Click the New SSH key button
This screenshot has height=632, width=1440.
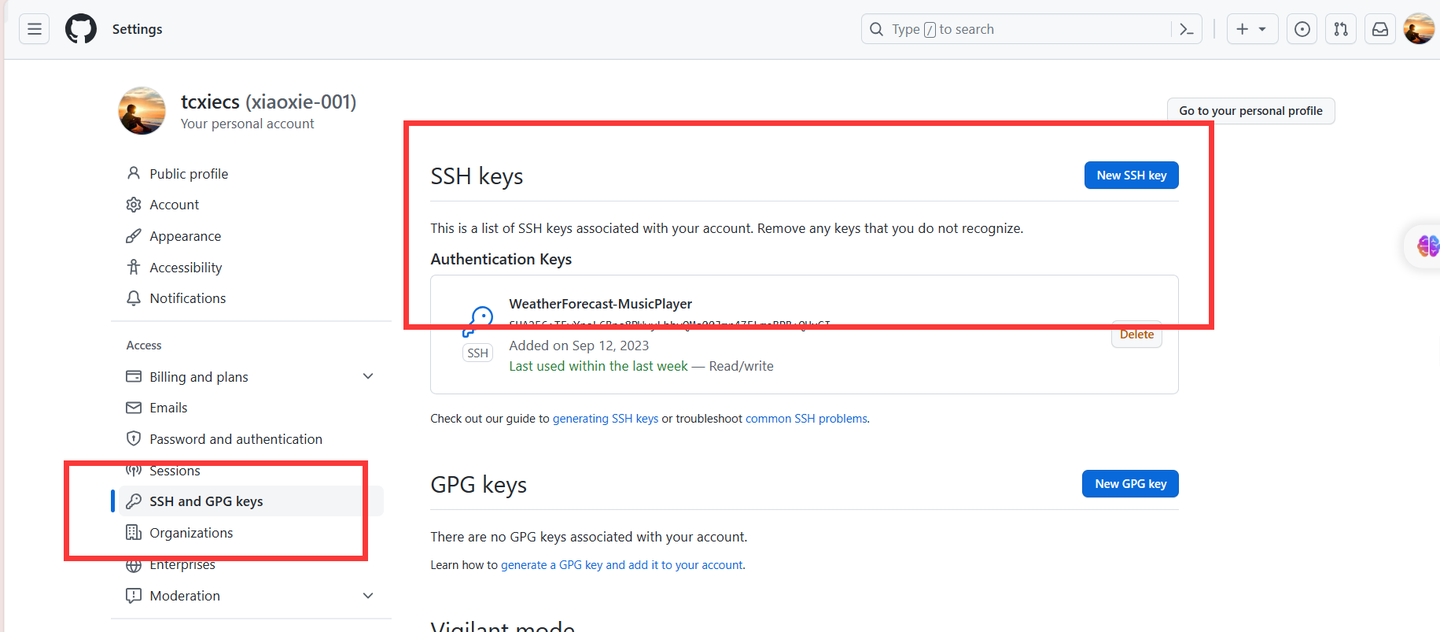click(x=1131, y=174)
